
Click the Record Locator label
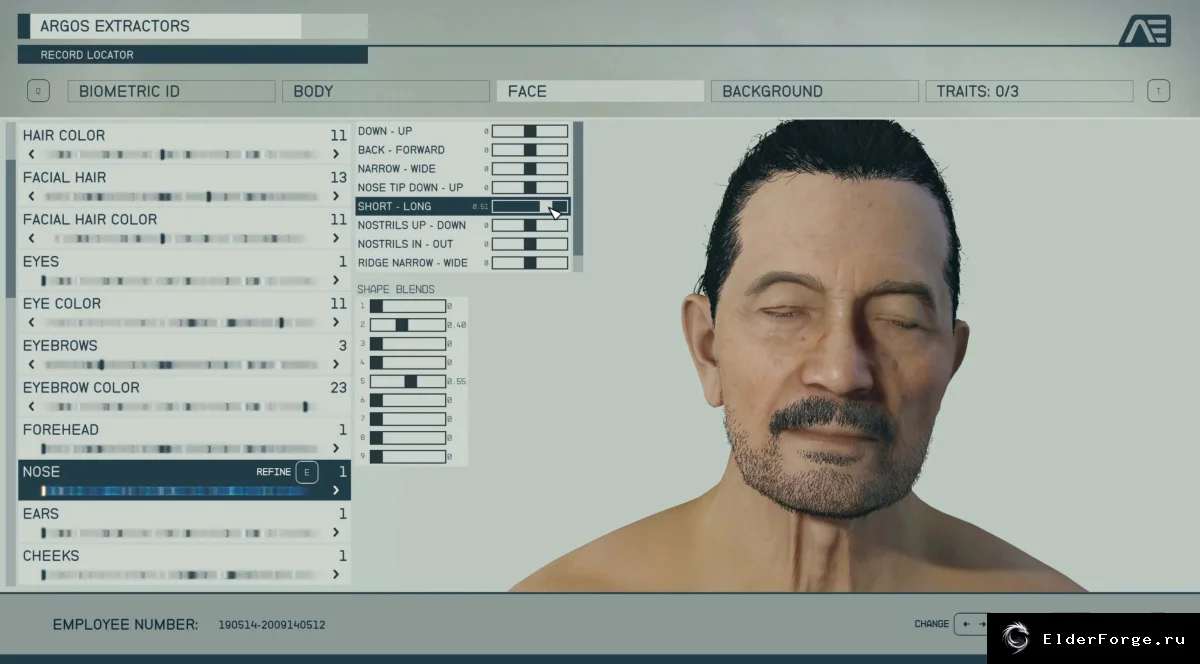[87, 55]
